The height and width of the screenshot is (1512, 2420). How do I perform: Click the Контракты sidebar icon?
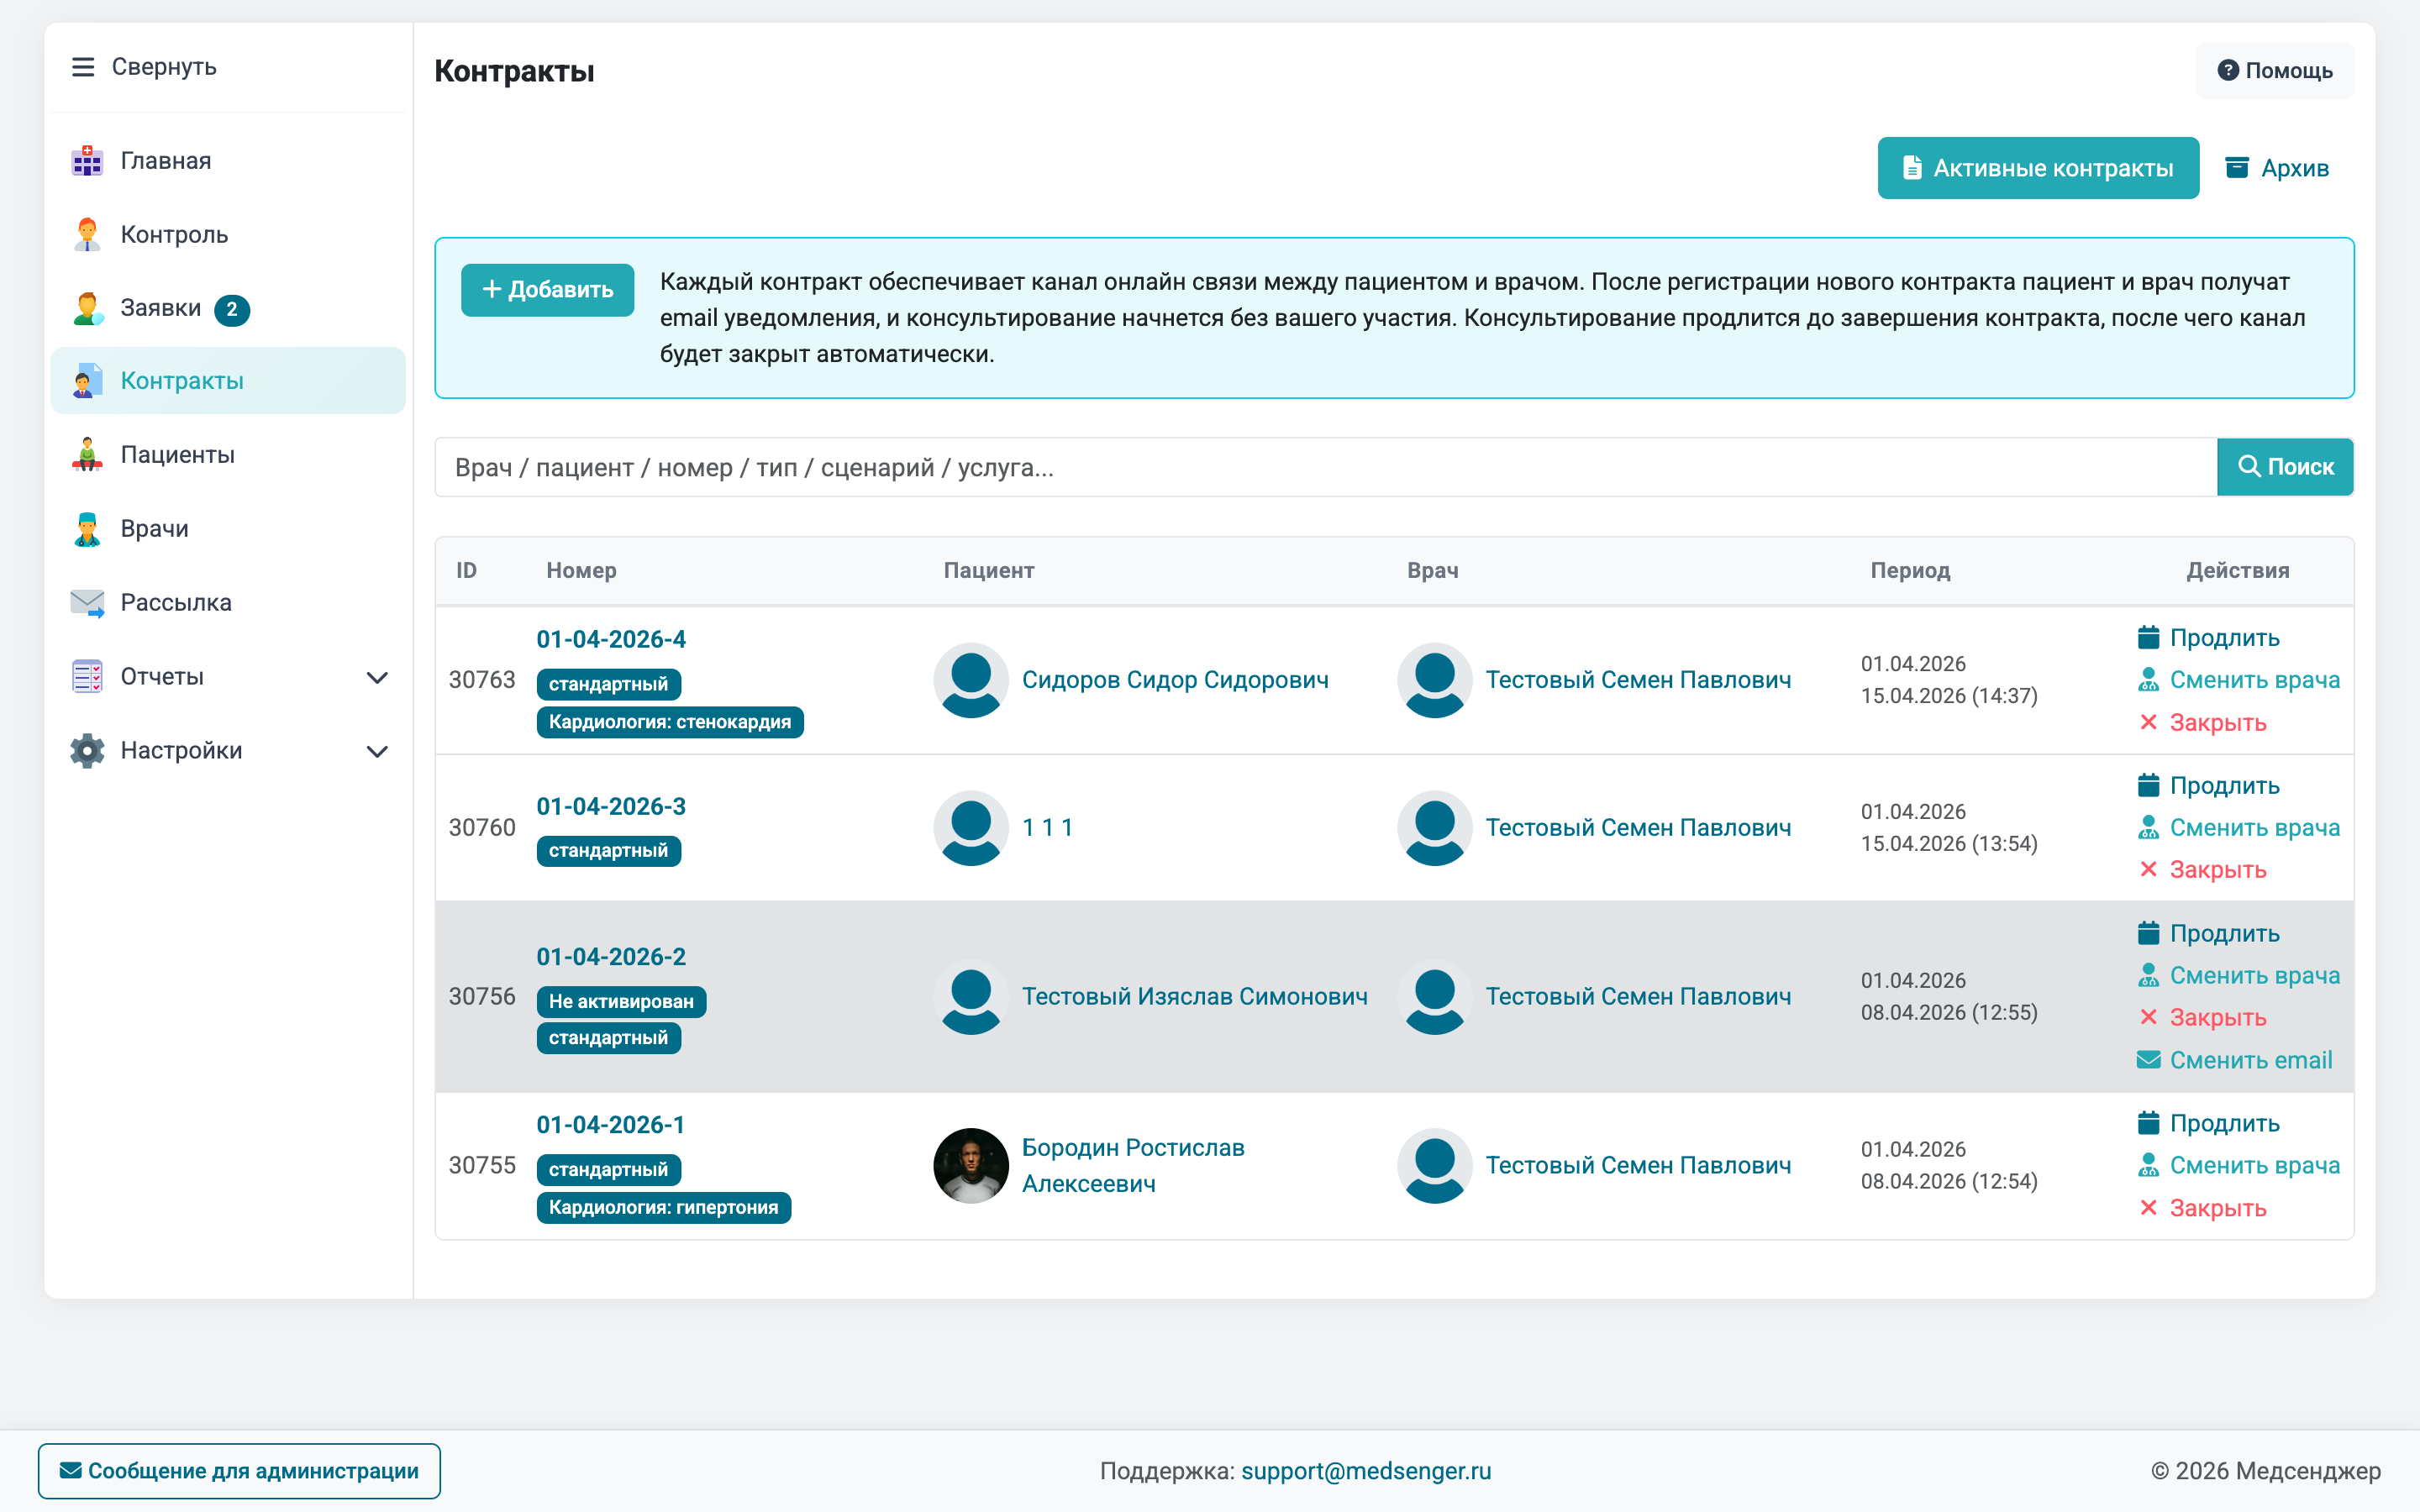coord(87,381)
